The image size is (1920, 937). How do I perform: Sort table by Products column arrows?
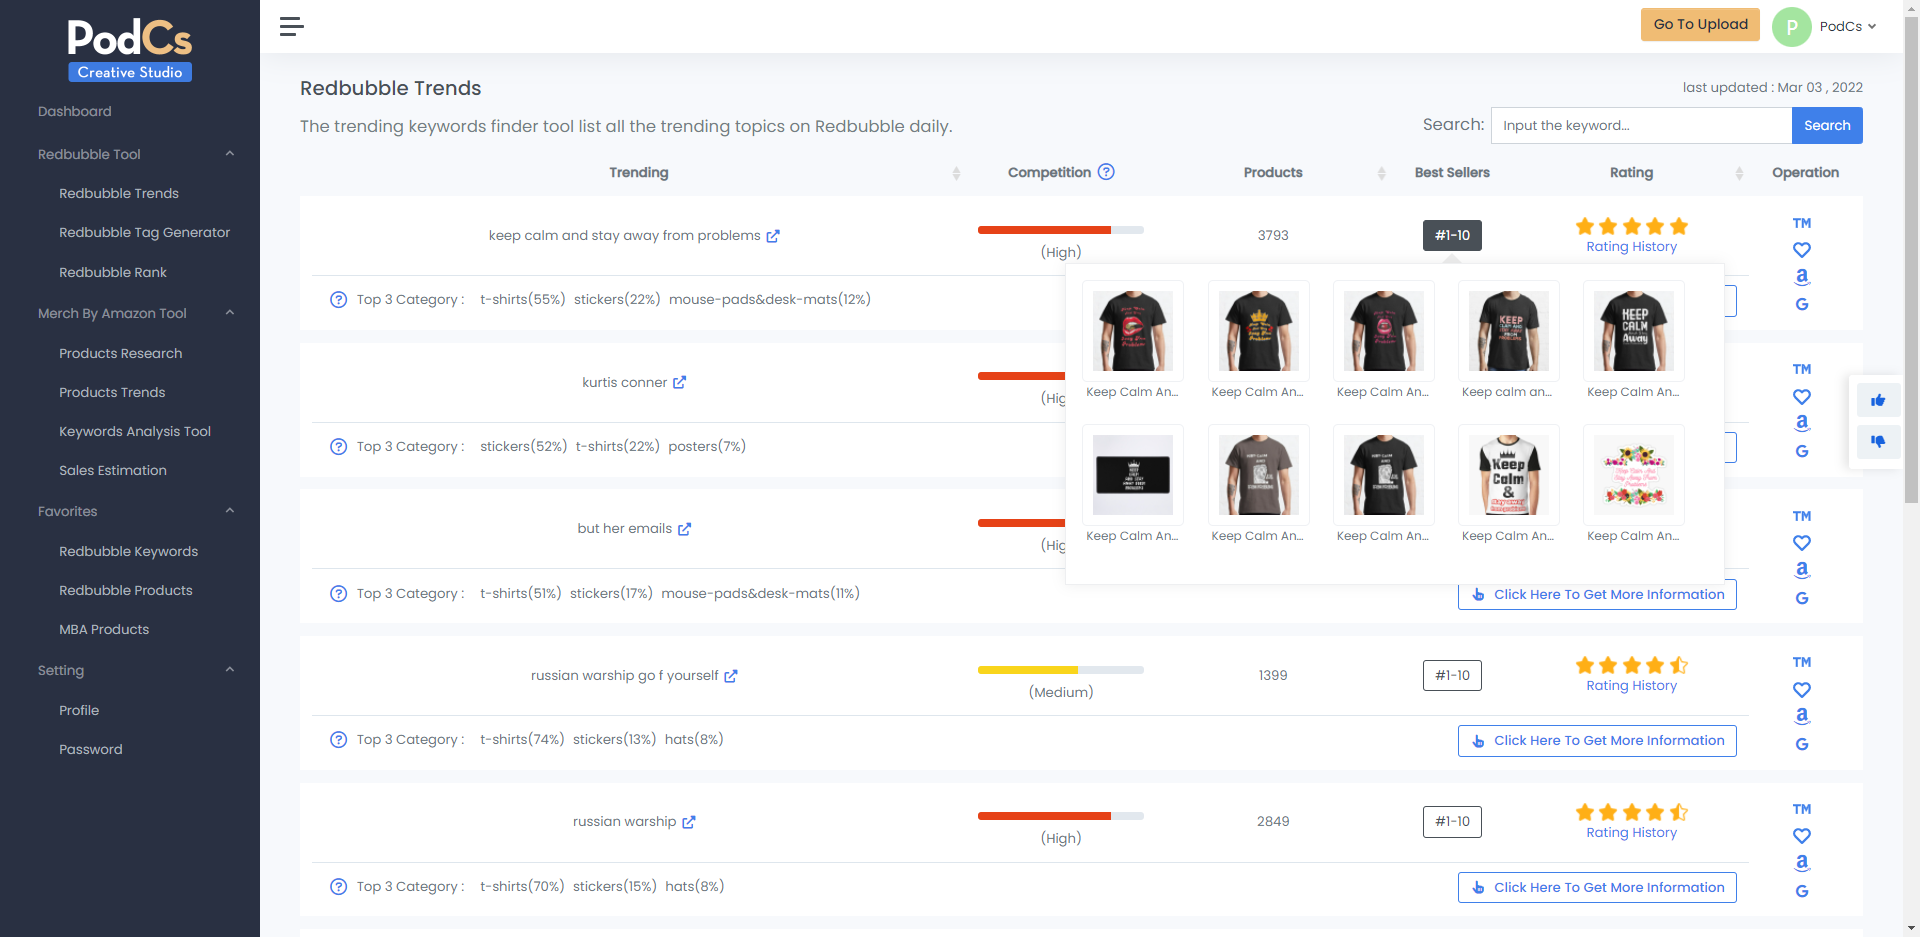point(1382,173)
